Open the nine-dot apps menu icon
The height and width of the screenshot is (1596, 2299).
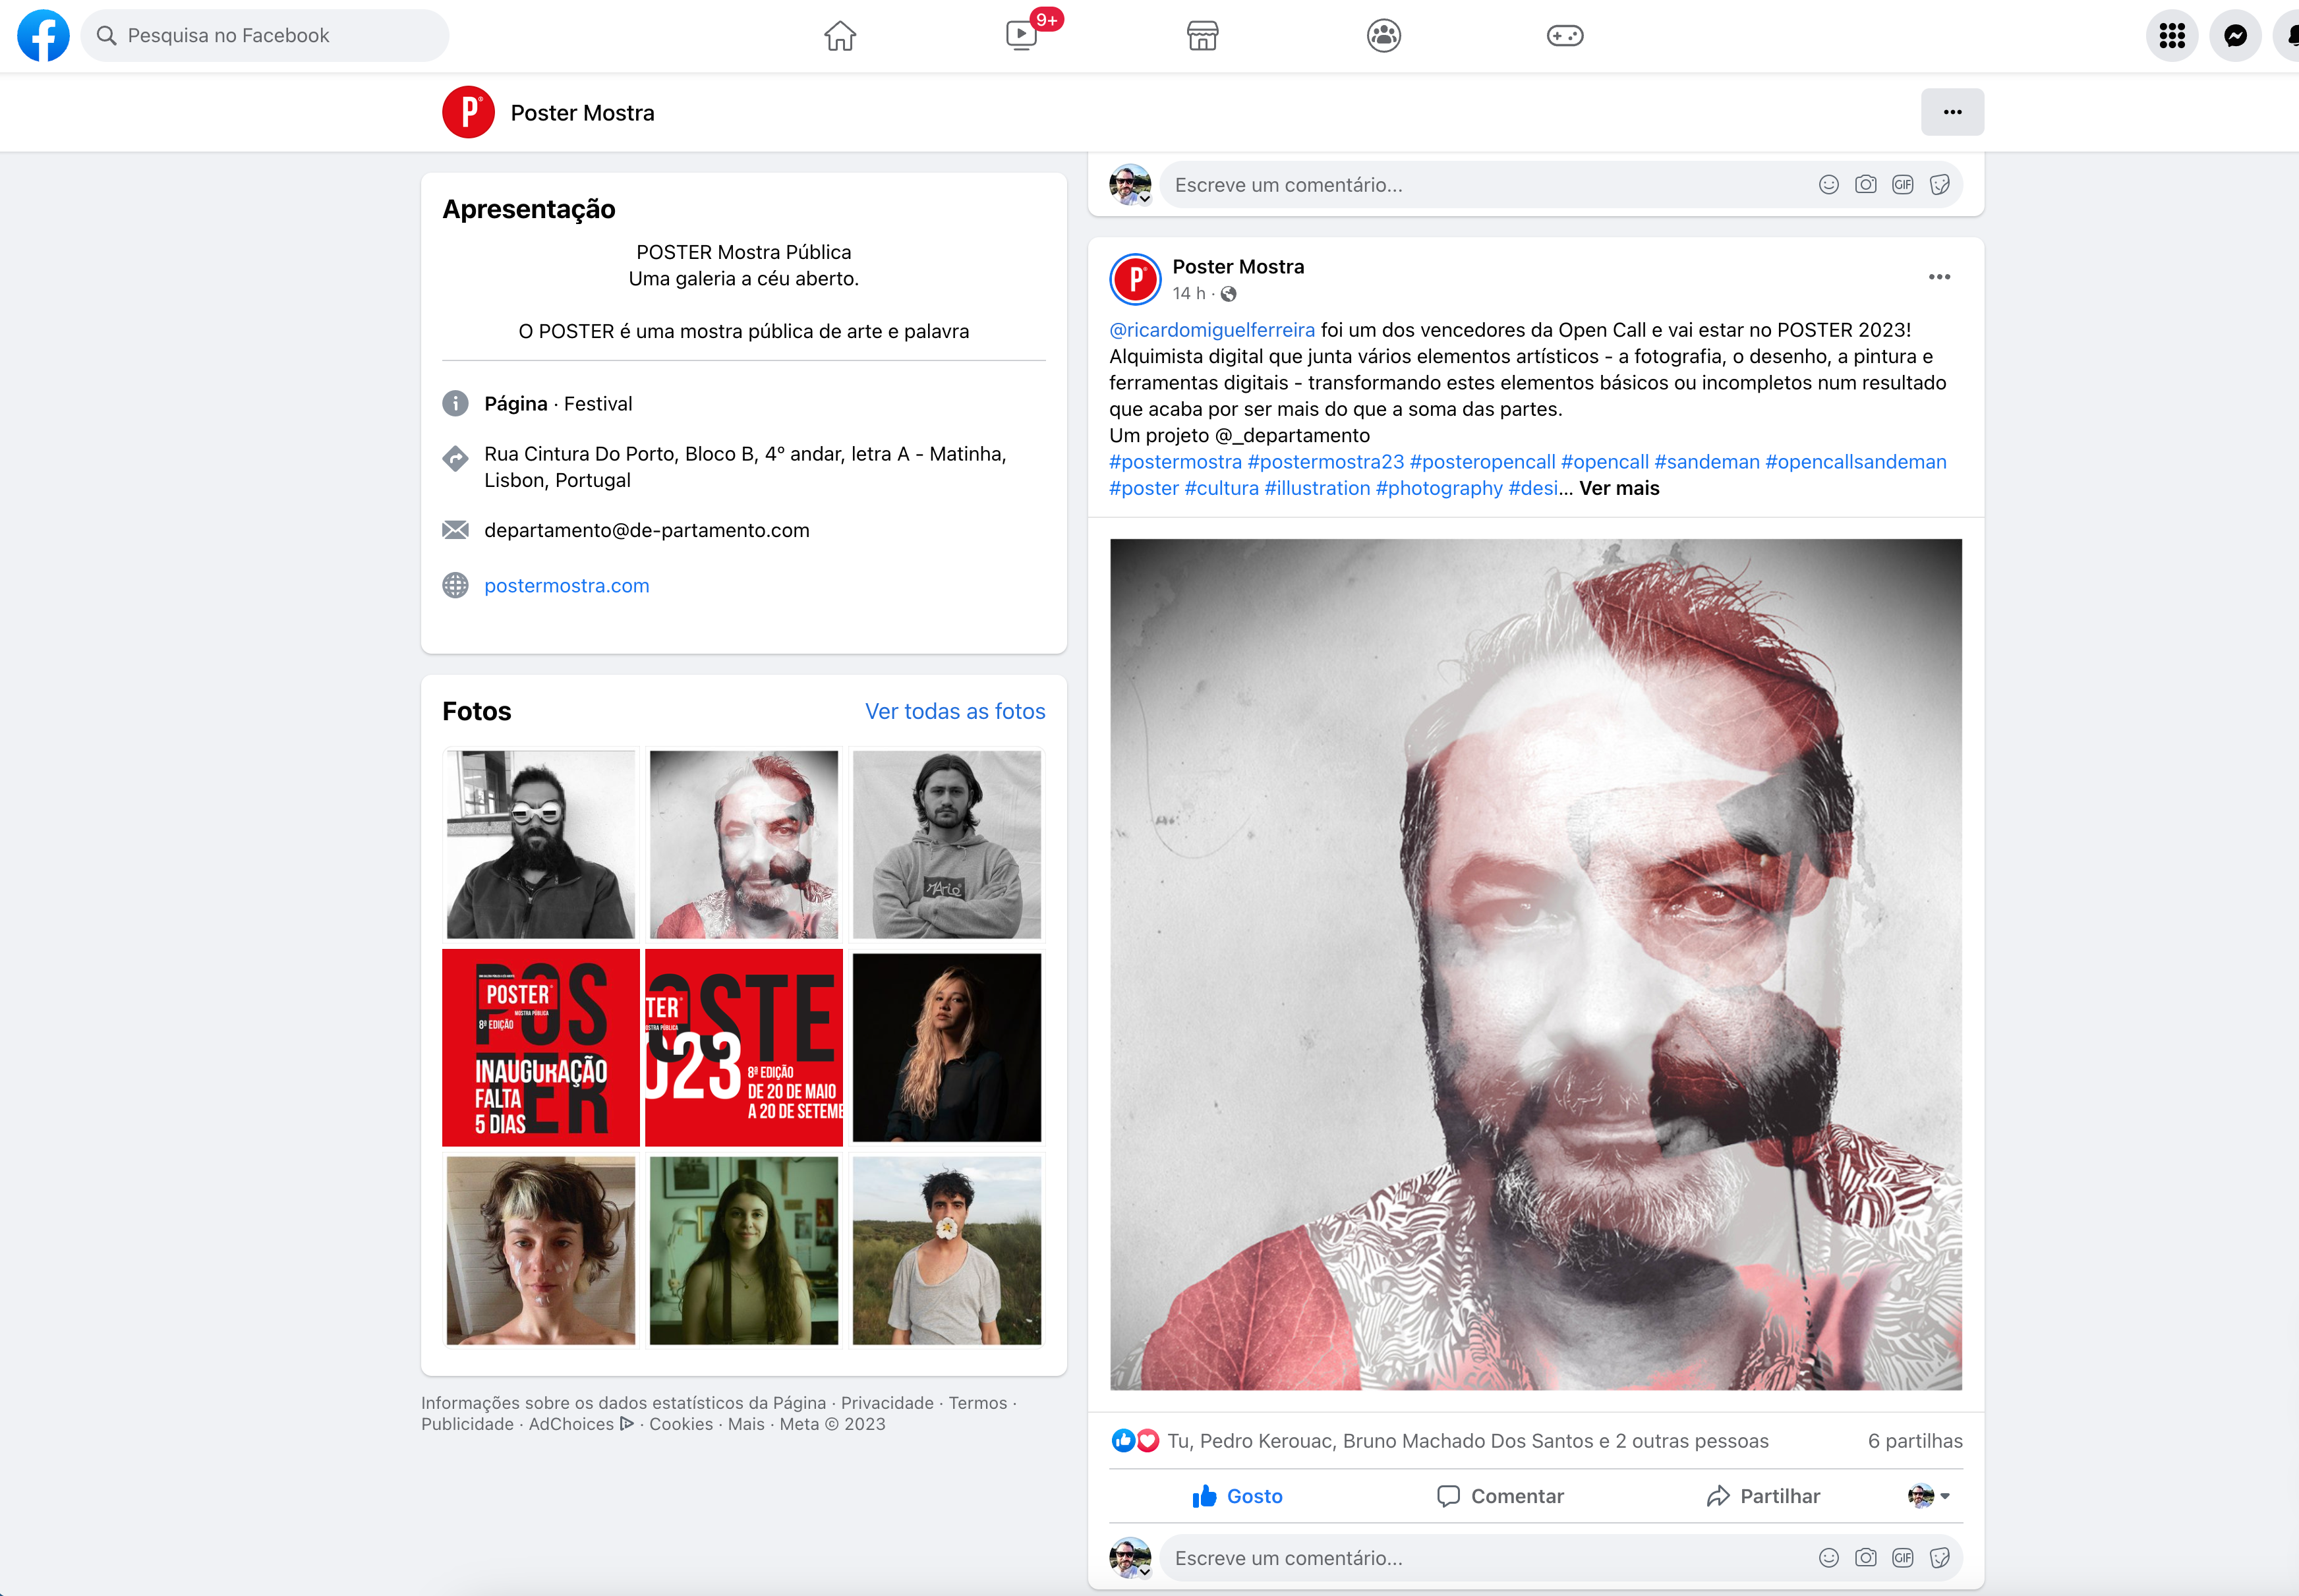coord(2171,36)
